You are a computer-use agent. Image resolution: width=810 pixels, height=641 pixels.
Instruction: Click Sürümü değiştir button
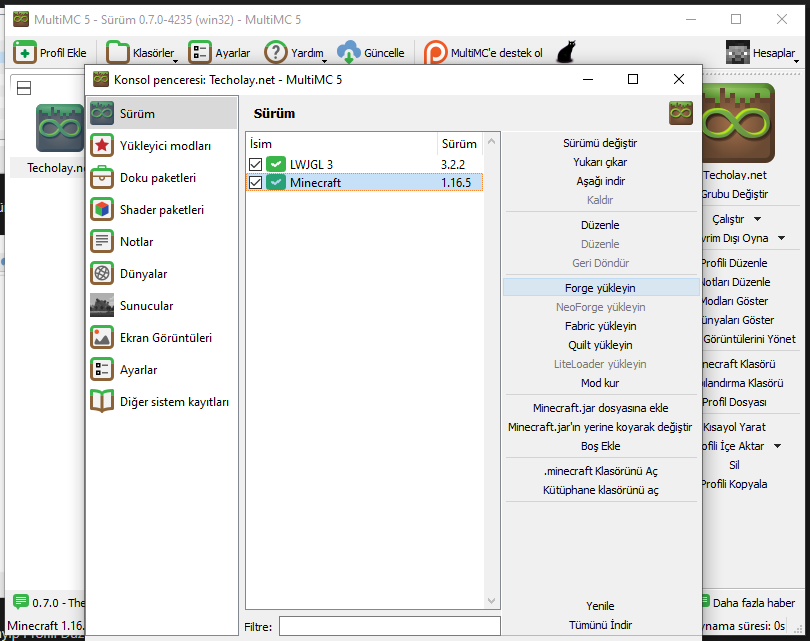coord(600,143)
